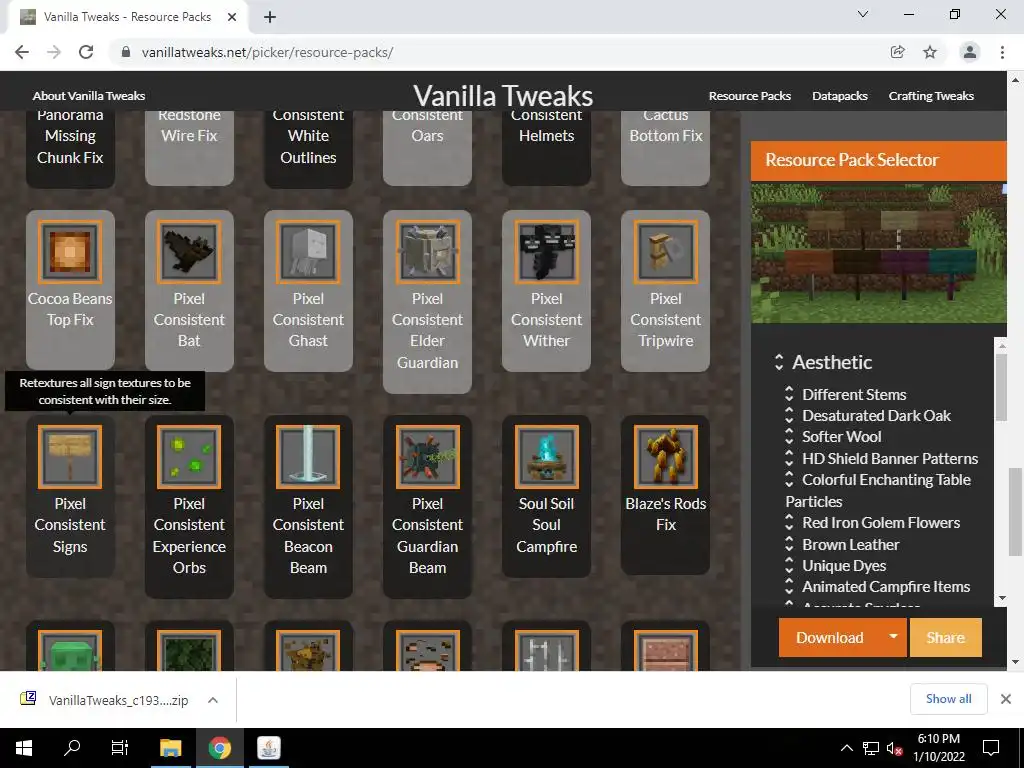Click the address bar URL field
The image size is (1024, 768).
pyautogui.click(x=496, y=52)
